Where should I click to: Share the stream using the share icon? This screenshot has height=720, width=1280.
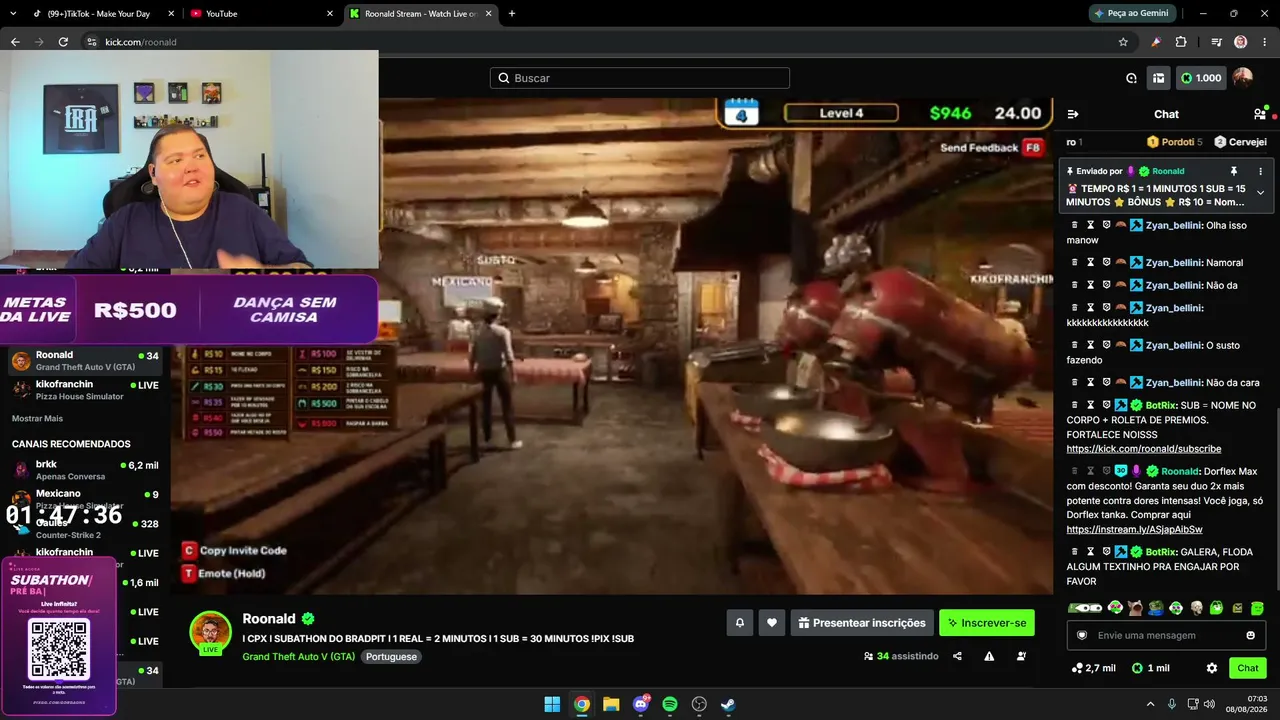point(957,656)
